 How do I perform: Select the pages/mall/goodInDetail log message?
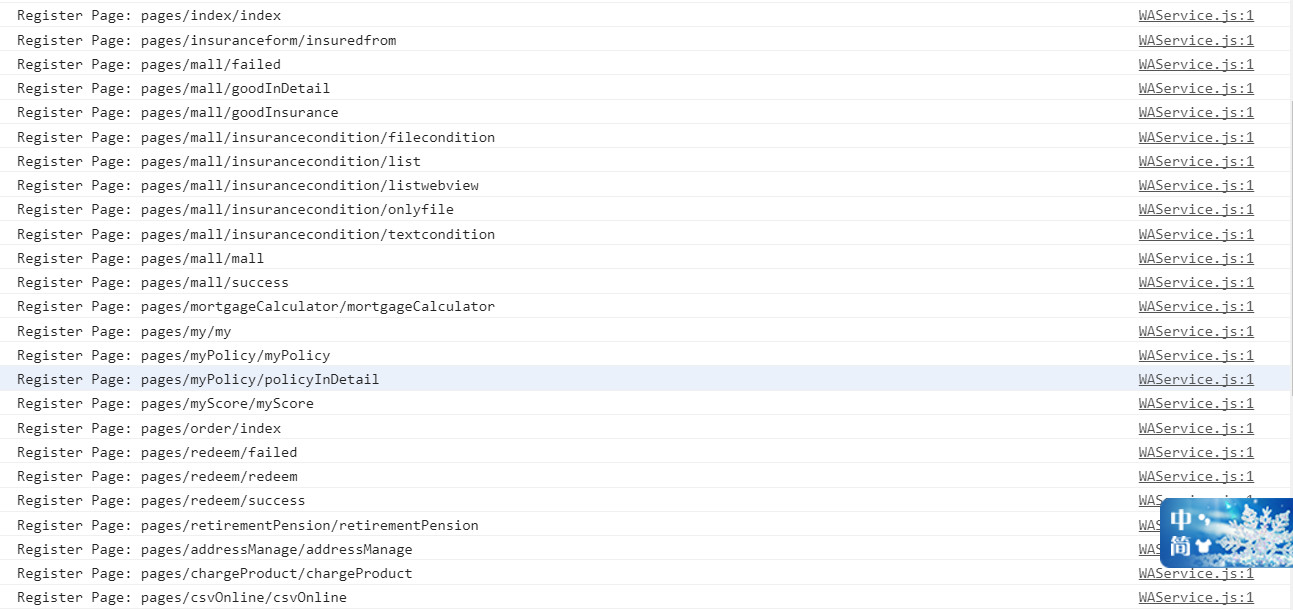pyautogui.click(x=173, y=89)
